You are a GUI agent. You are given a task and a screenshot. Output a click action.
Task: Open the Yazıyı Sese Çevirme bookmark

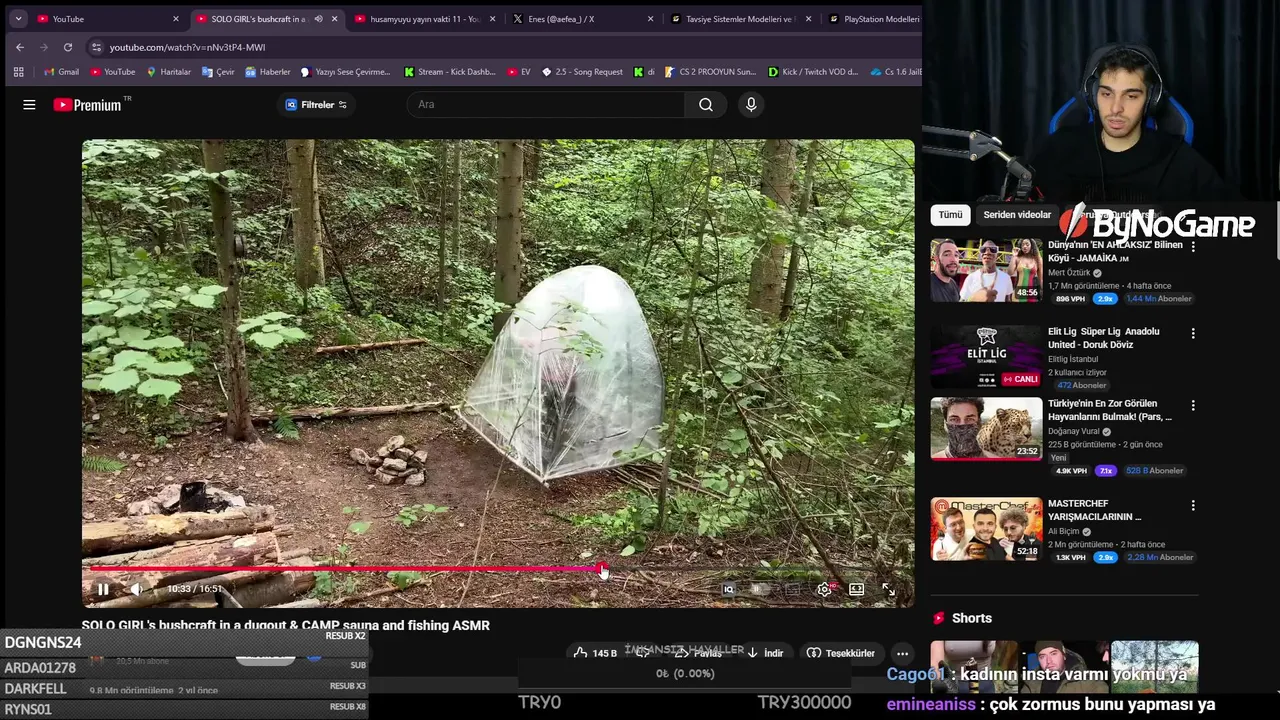pos(346,72)
